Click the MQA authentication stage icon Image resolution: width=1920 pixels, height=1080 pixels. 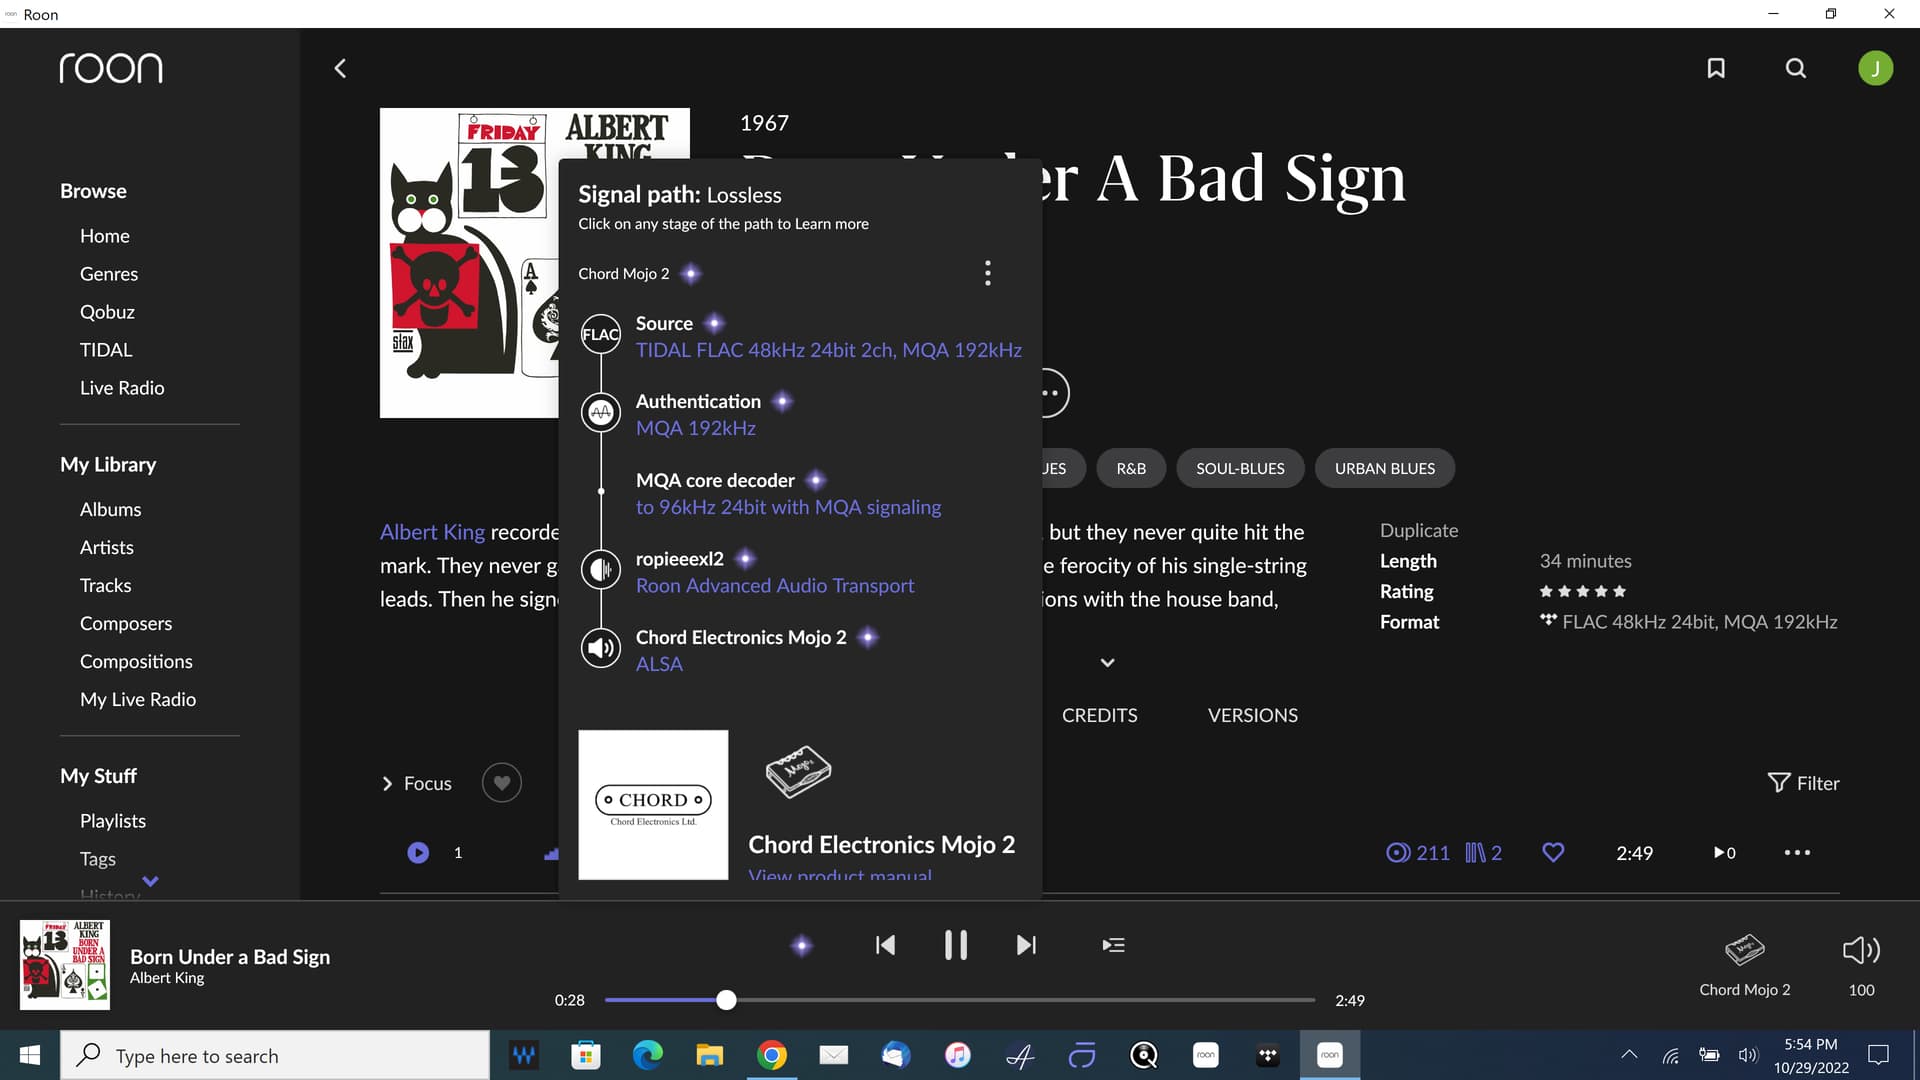coord(601,412)
